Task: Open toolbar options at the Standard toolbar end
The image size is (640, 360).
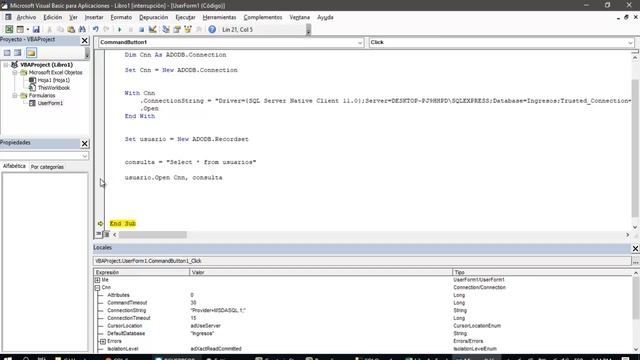Action: point(309,30)
